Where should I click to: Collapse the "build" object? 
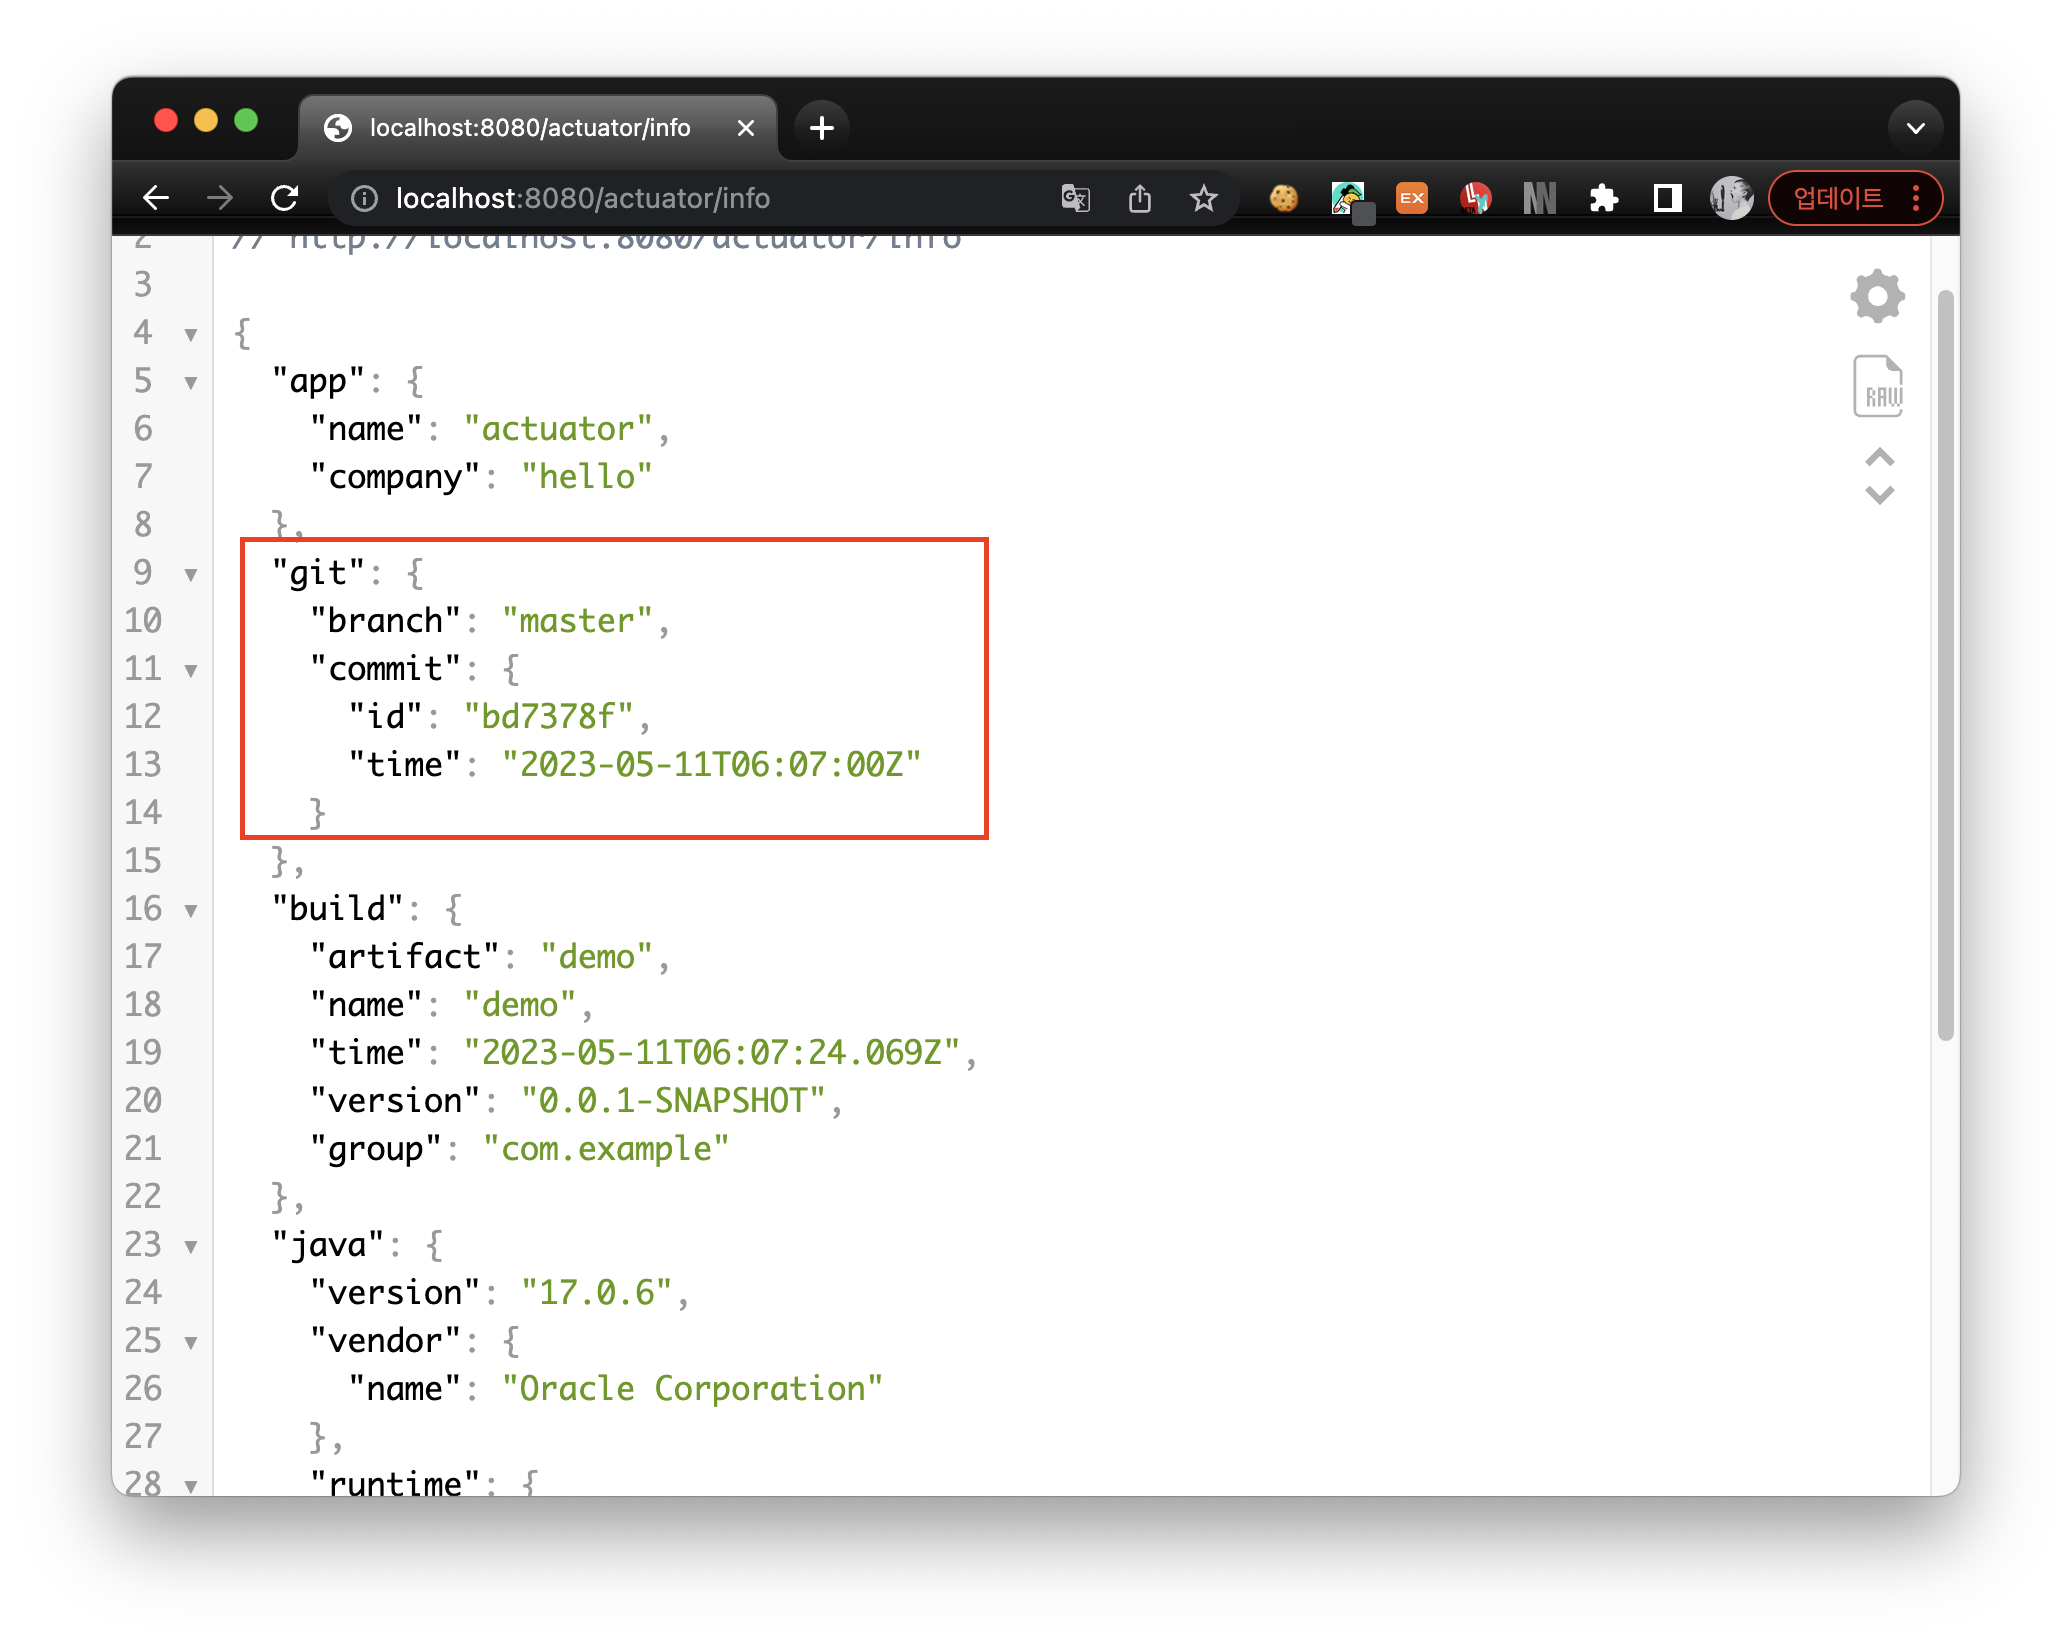[190, 910]
